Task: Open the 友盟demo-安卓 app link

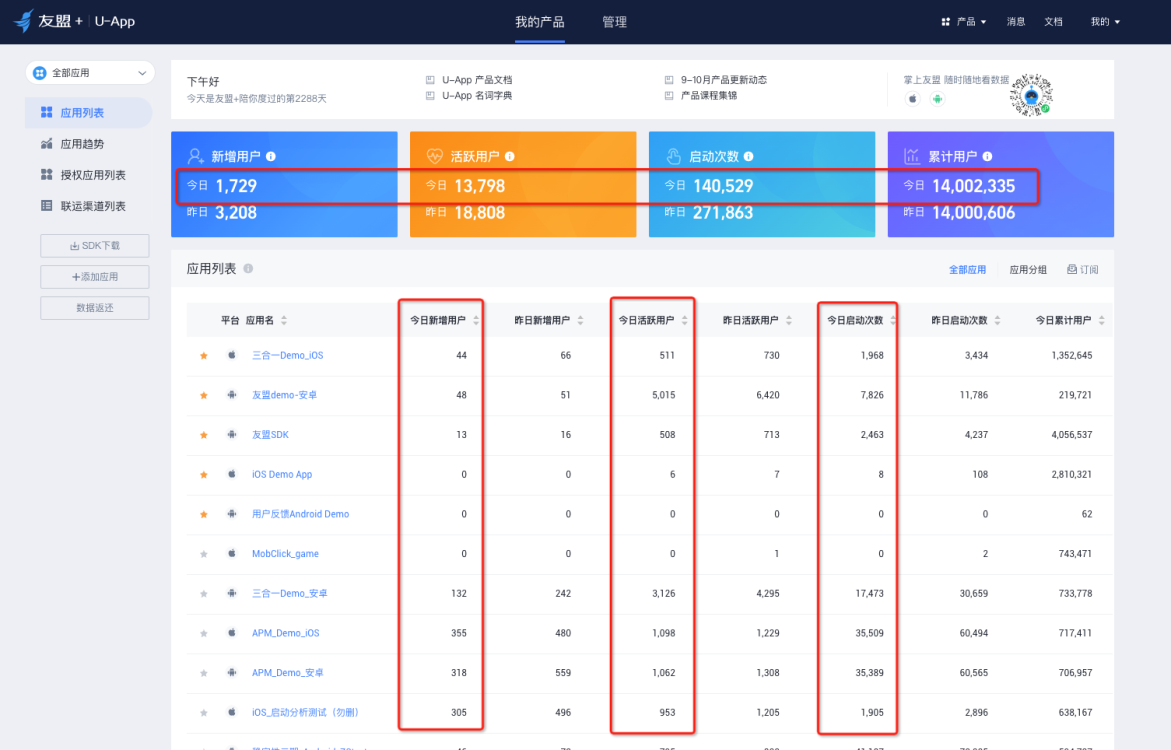Action: [x=285, y=395]
